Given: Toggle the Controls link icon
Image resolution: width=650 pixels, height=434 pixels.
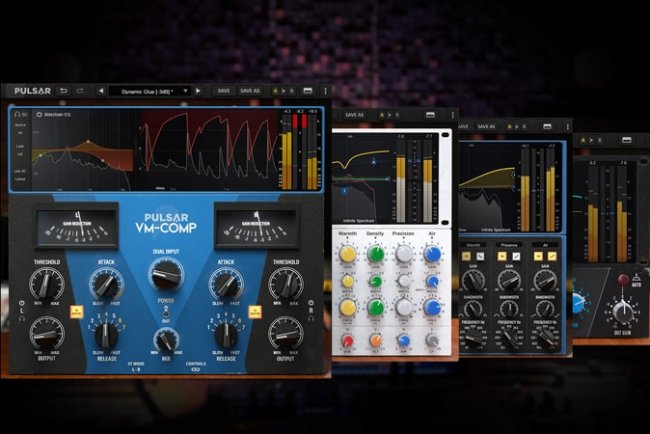Looking at the screenshot, I should (x=196, y=369).
